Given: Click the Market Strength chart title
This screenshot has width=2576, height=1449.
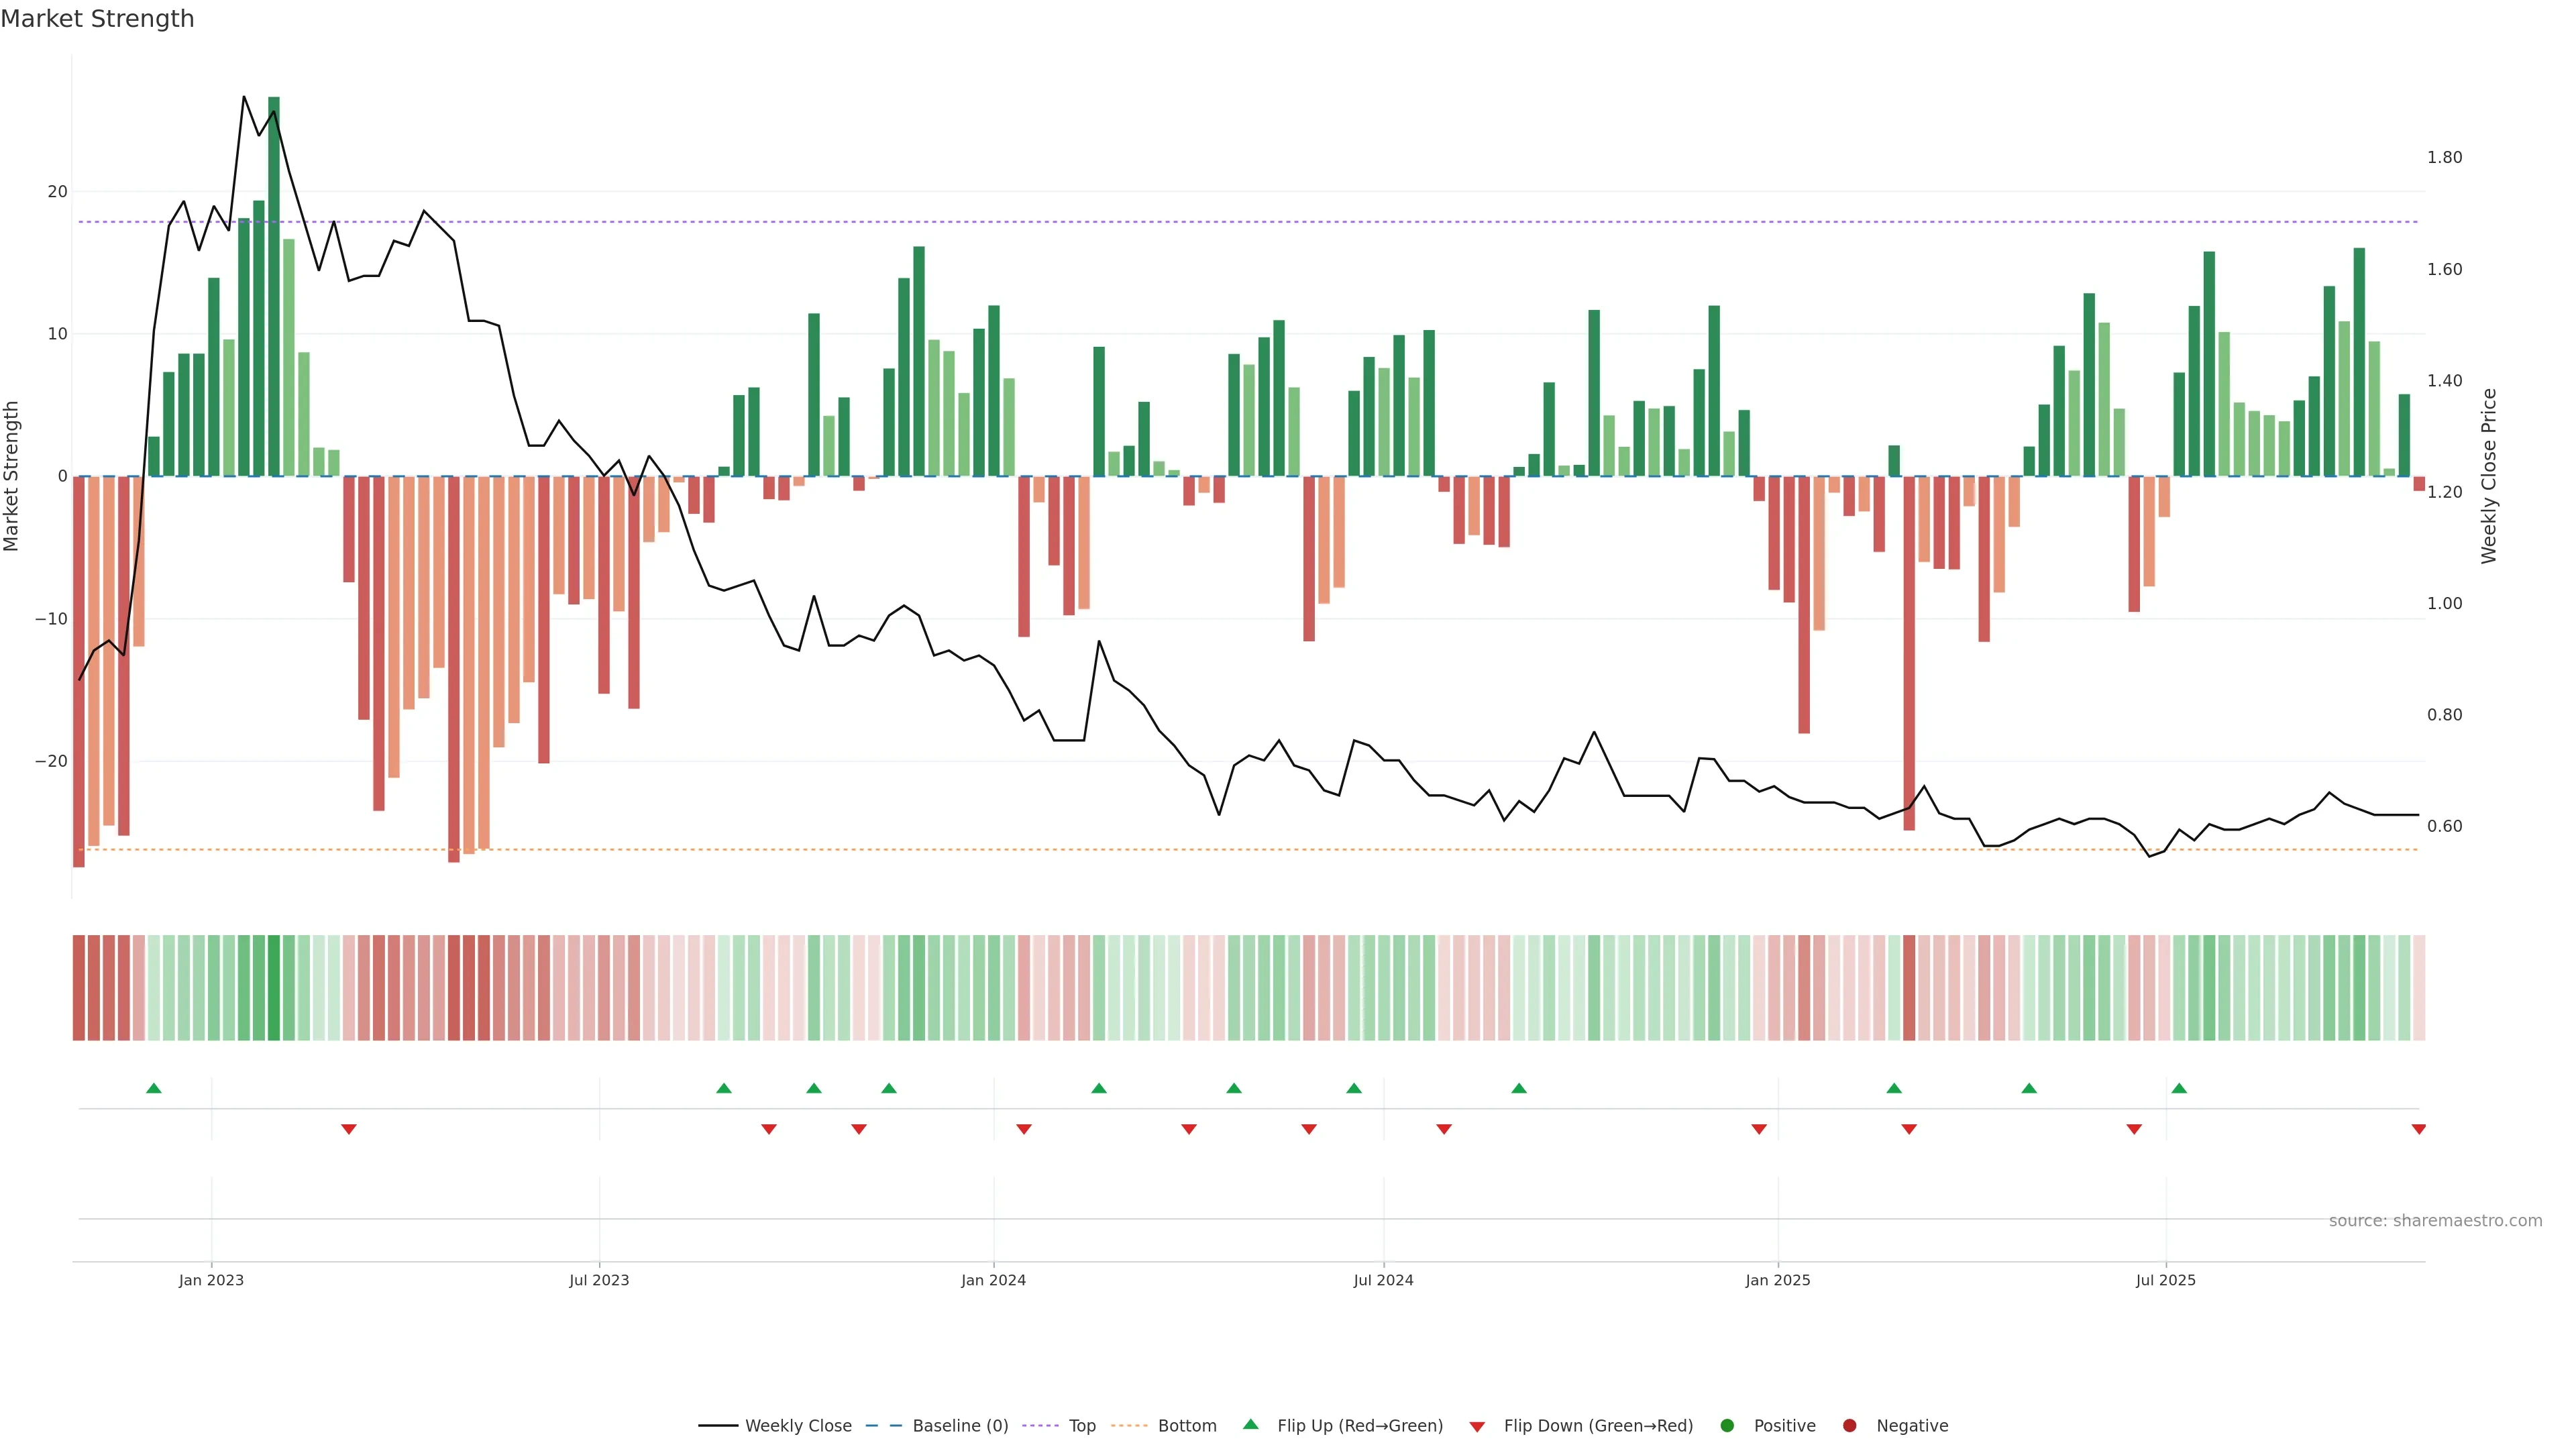Looking at the screenshot, I should click(97, 19).
